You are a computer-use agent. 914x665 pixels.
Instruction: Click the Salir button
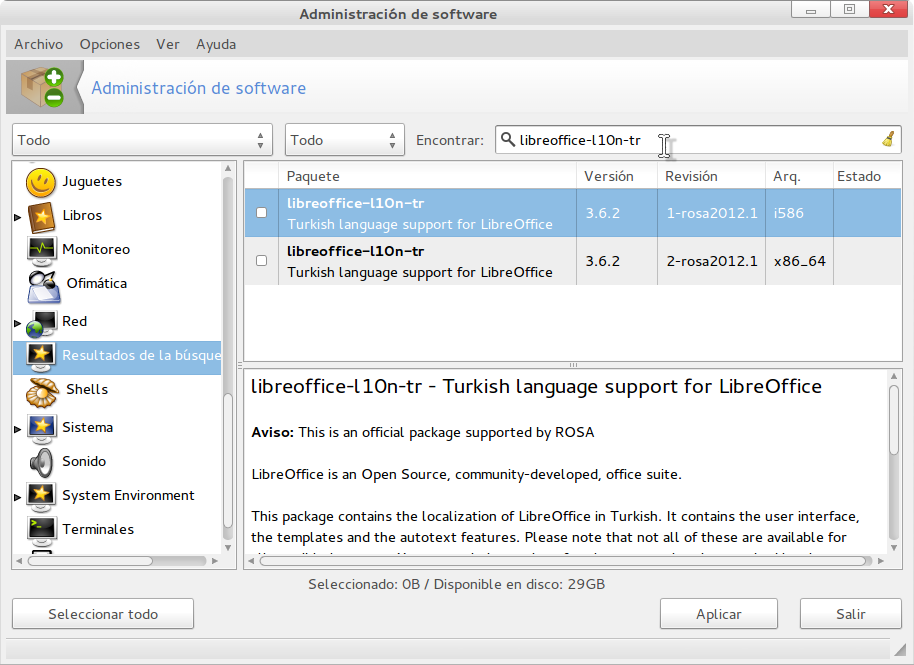[850, 614]
